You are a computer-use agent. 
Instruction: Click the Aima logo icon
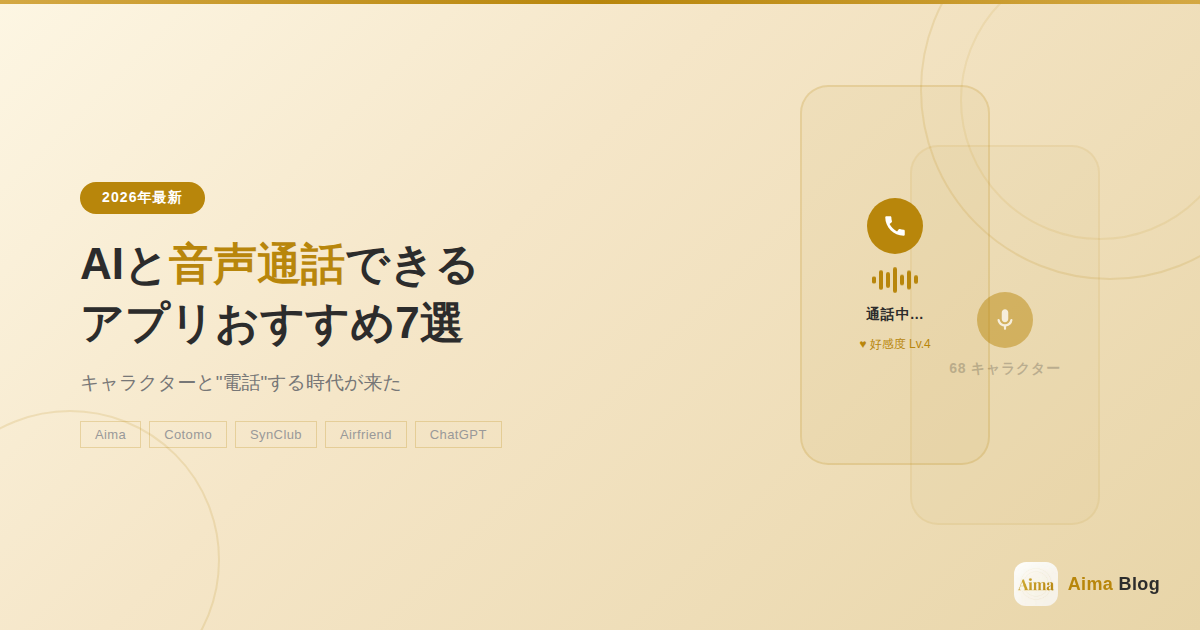click(1036, 584)
